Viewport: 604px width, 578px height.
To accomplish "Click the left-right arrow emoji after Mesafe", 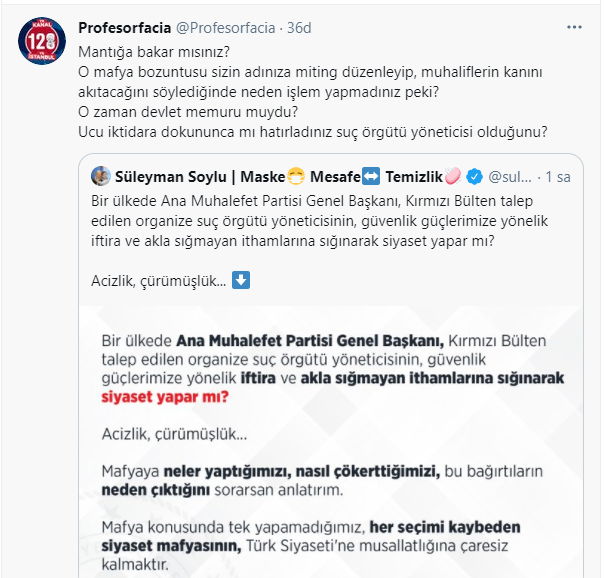I will click(x=369, y=177).
